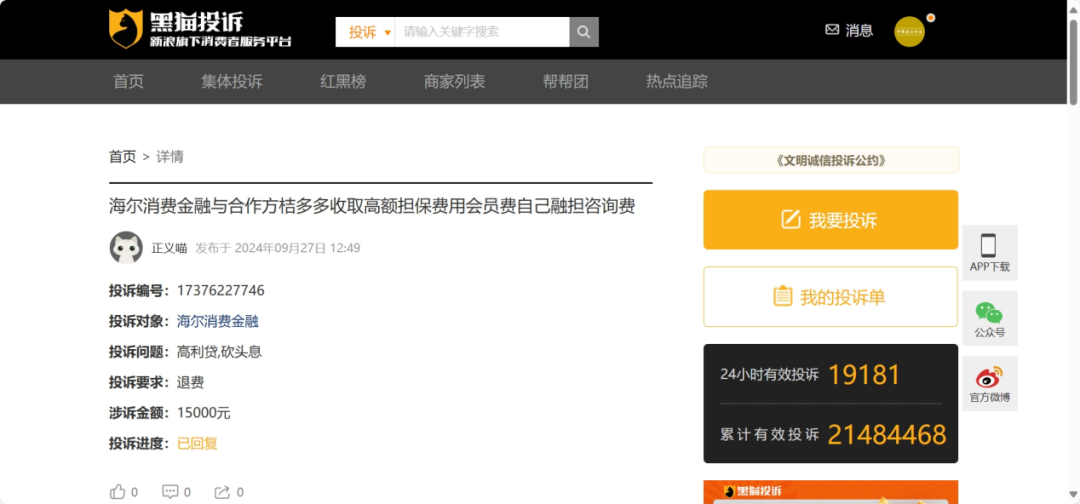Click 海尔消费金融 complaint target link
This screenshot has width=1080, height=504.
point(218,321)
